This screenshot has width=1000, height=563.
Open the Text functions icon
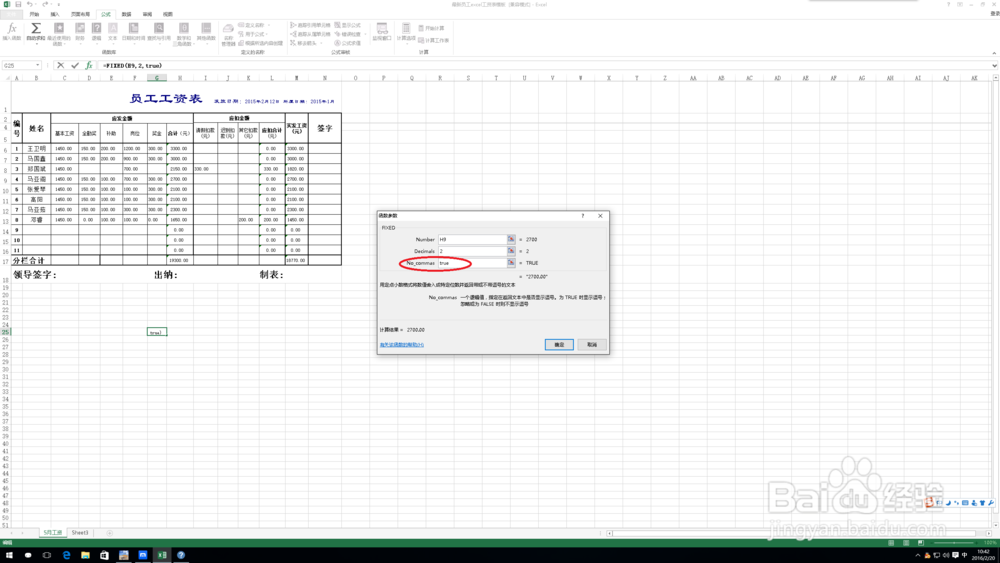pyautogui.click(x=113, y=29)
